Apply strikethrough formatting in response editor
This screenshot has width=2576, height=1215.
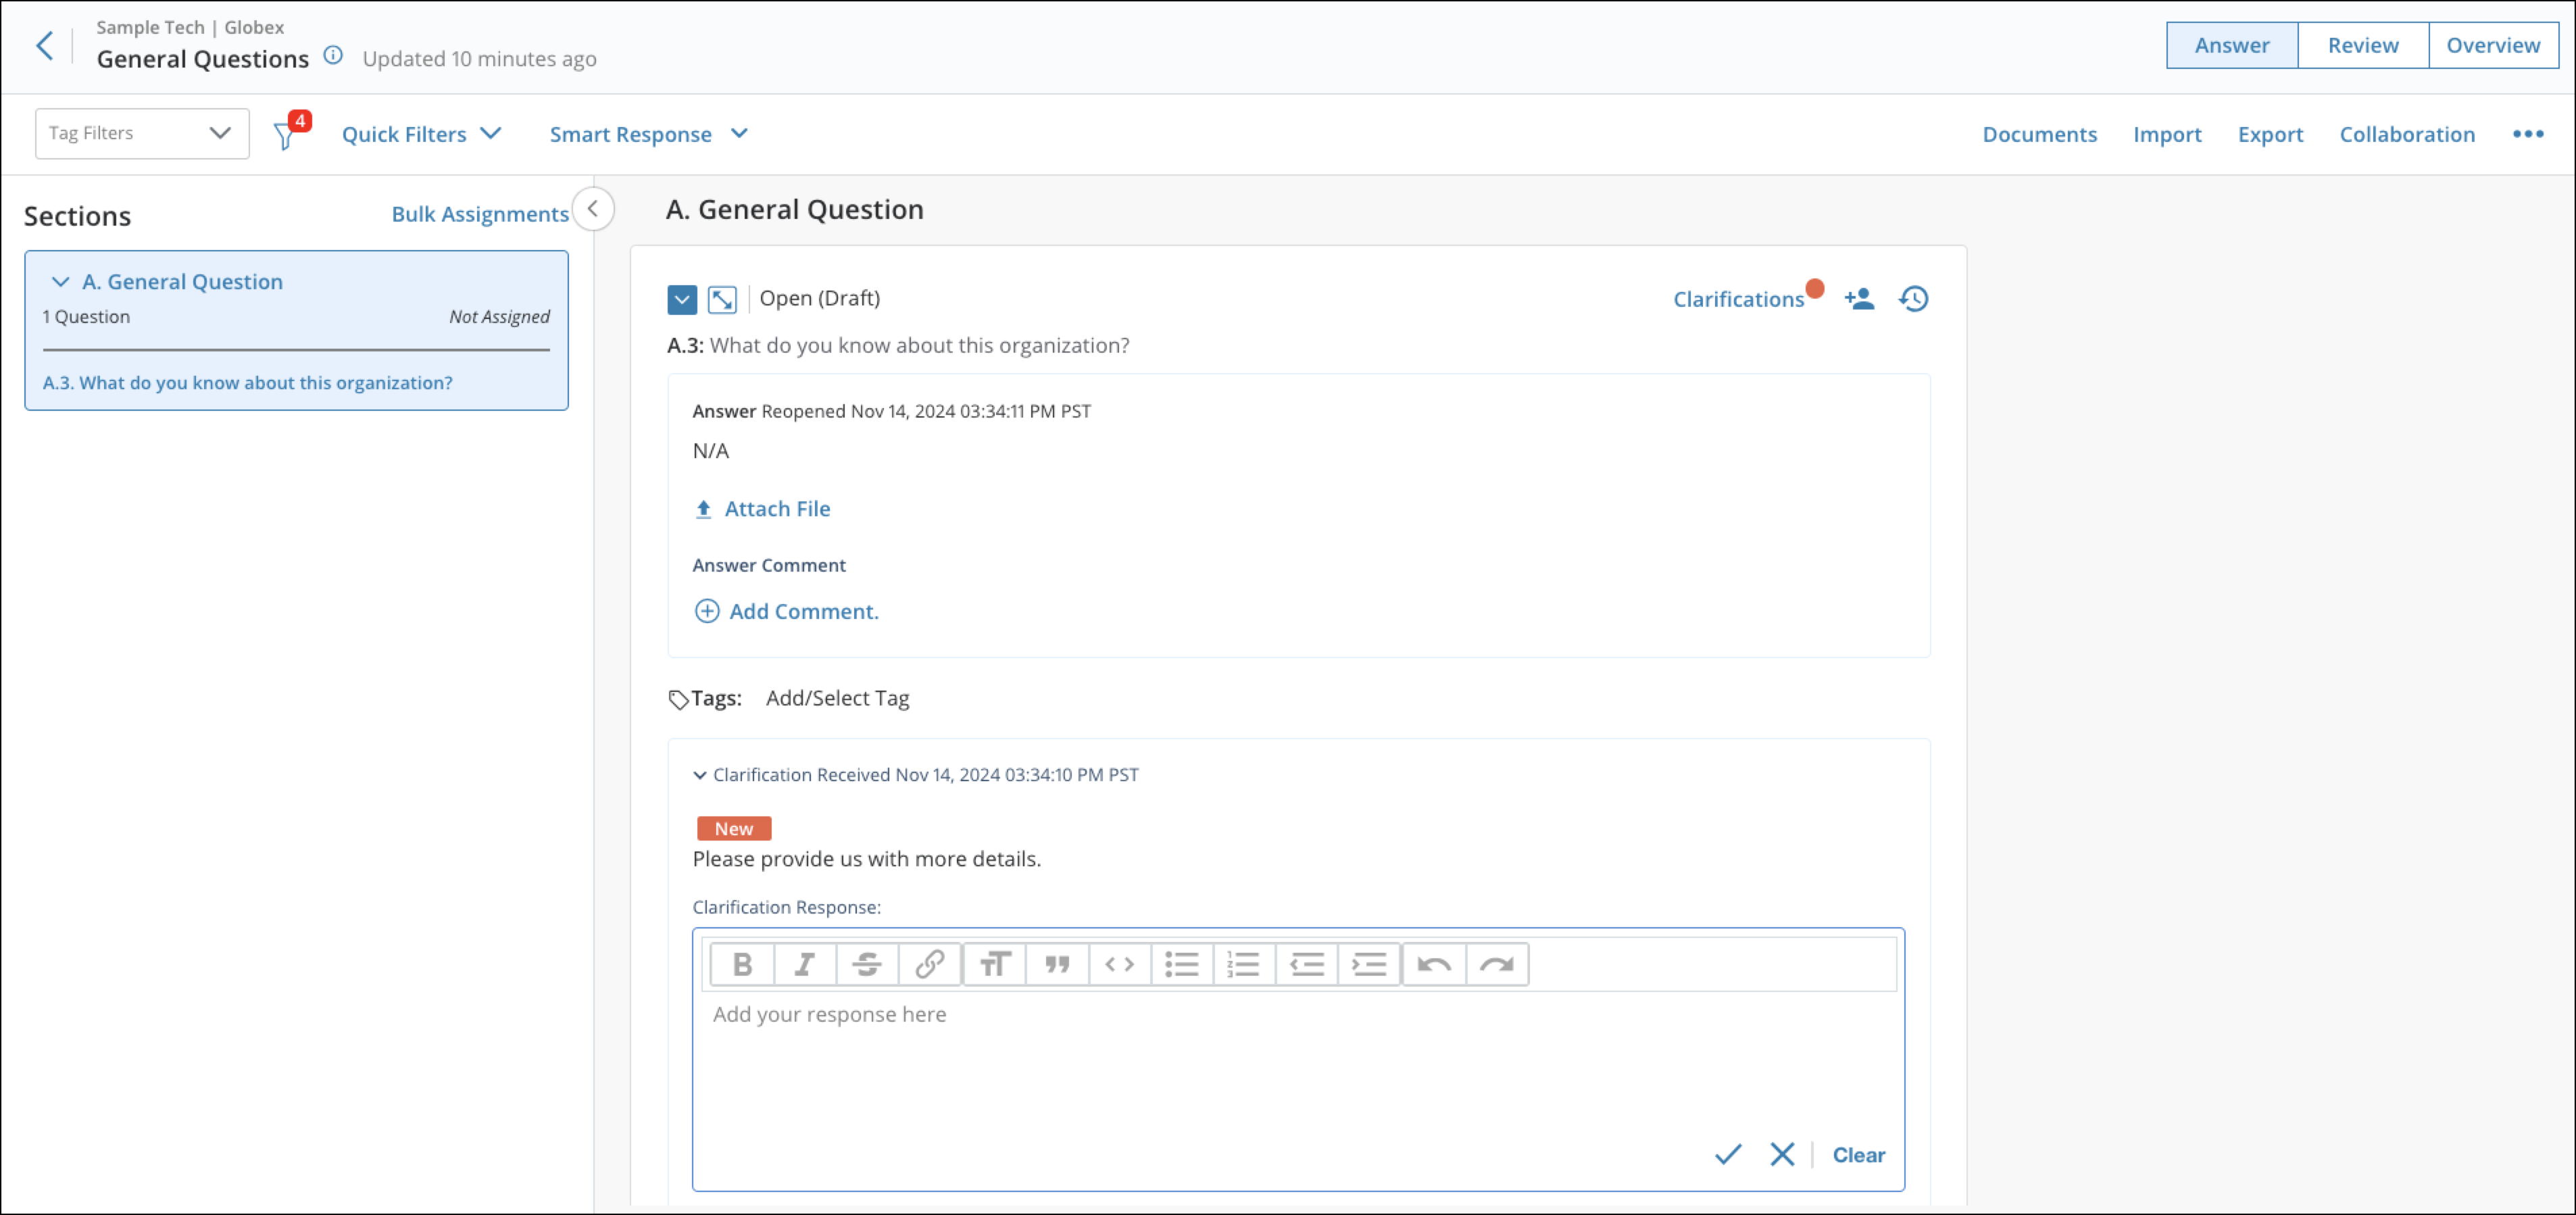point(867,964)
